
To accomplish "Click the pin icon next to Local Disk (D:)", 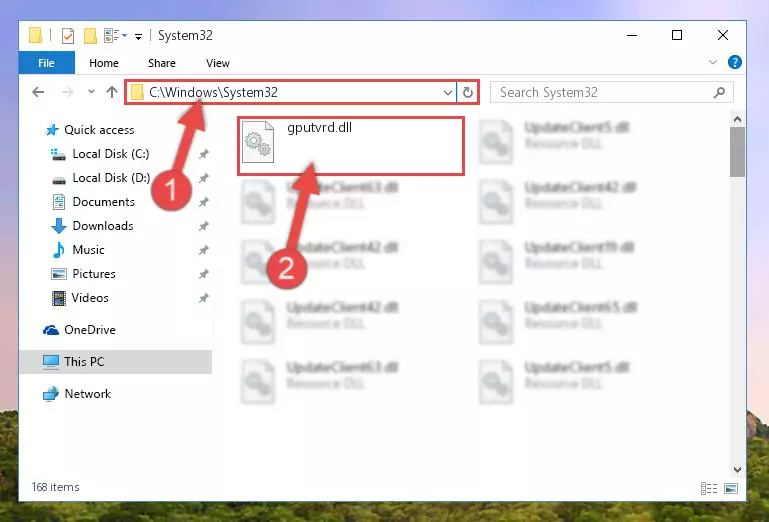I will (204, 178).
